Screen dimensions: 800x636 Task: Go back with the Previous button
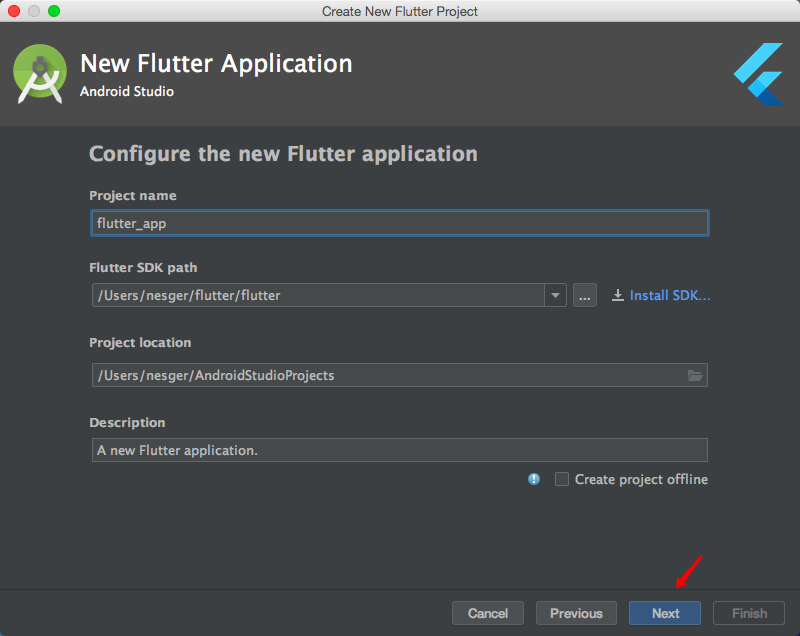pyautogui.click(x=576, y=613)
